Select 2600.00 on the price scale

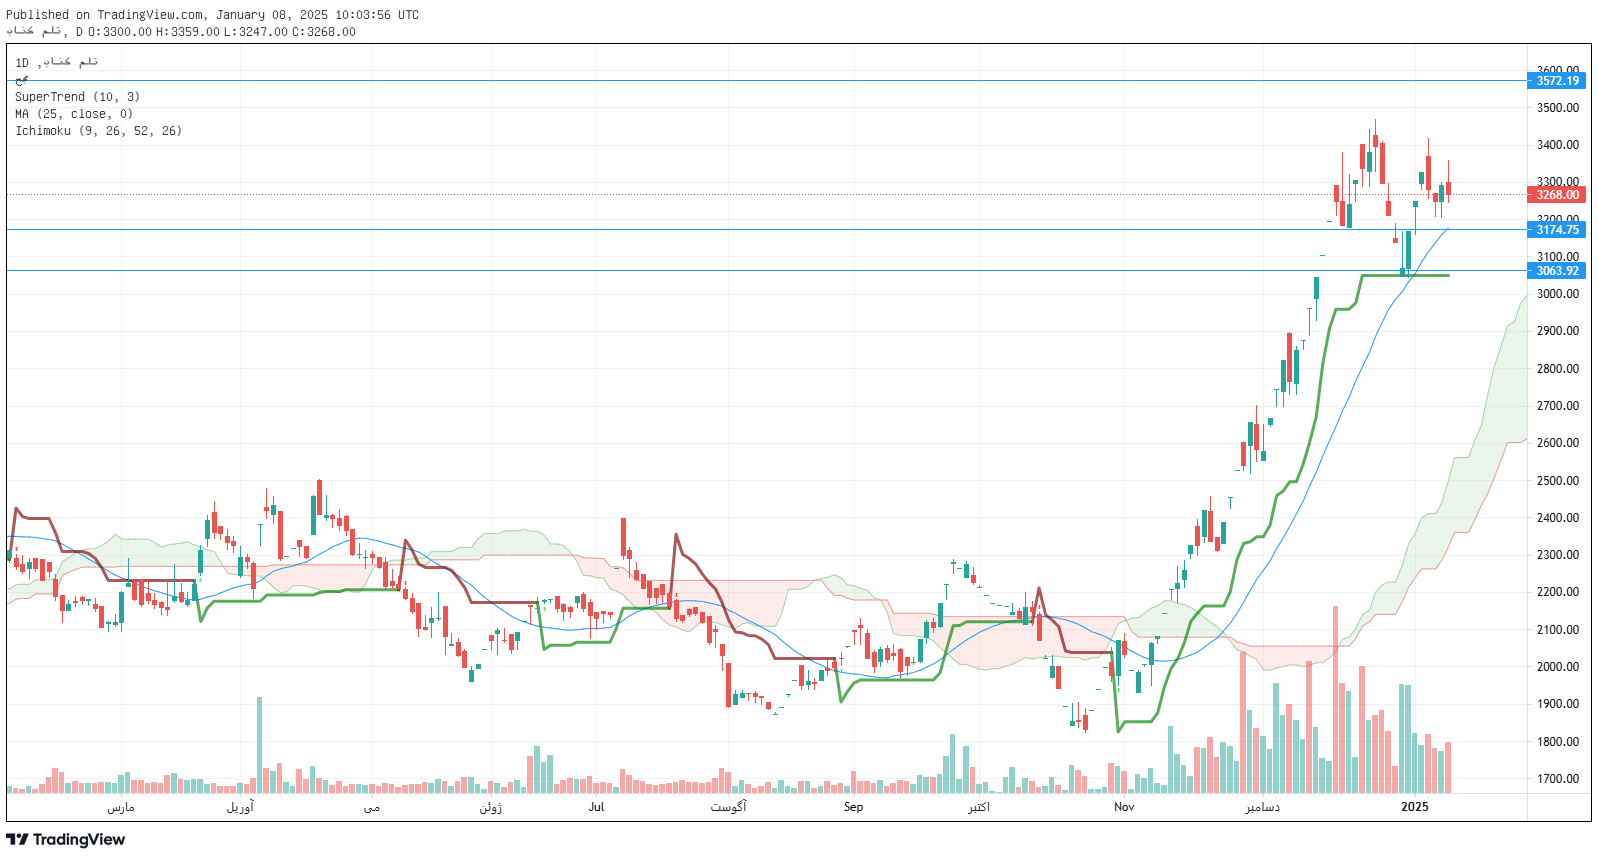tap(1558, 443)
